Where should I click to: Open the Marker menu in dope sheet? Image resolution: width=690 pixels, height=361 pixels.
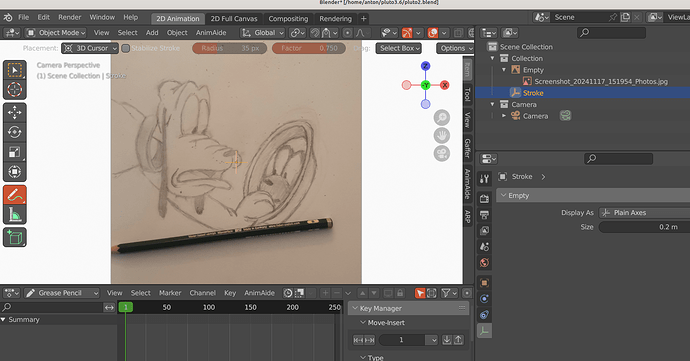(x=170, y=293)
